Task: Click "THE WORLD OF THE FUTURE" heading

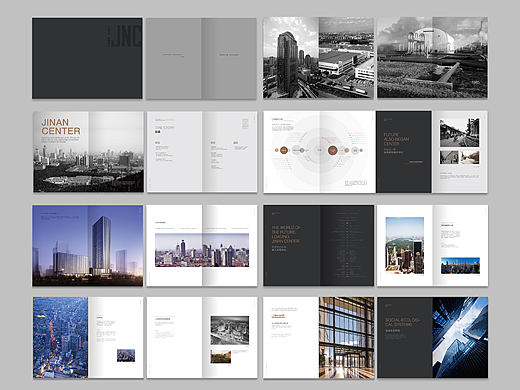Action: [286, 234]
